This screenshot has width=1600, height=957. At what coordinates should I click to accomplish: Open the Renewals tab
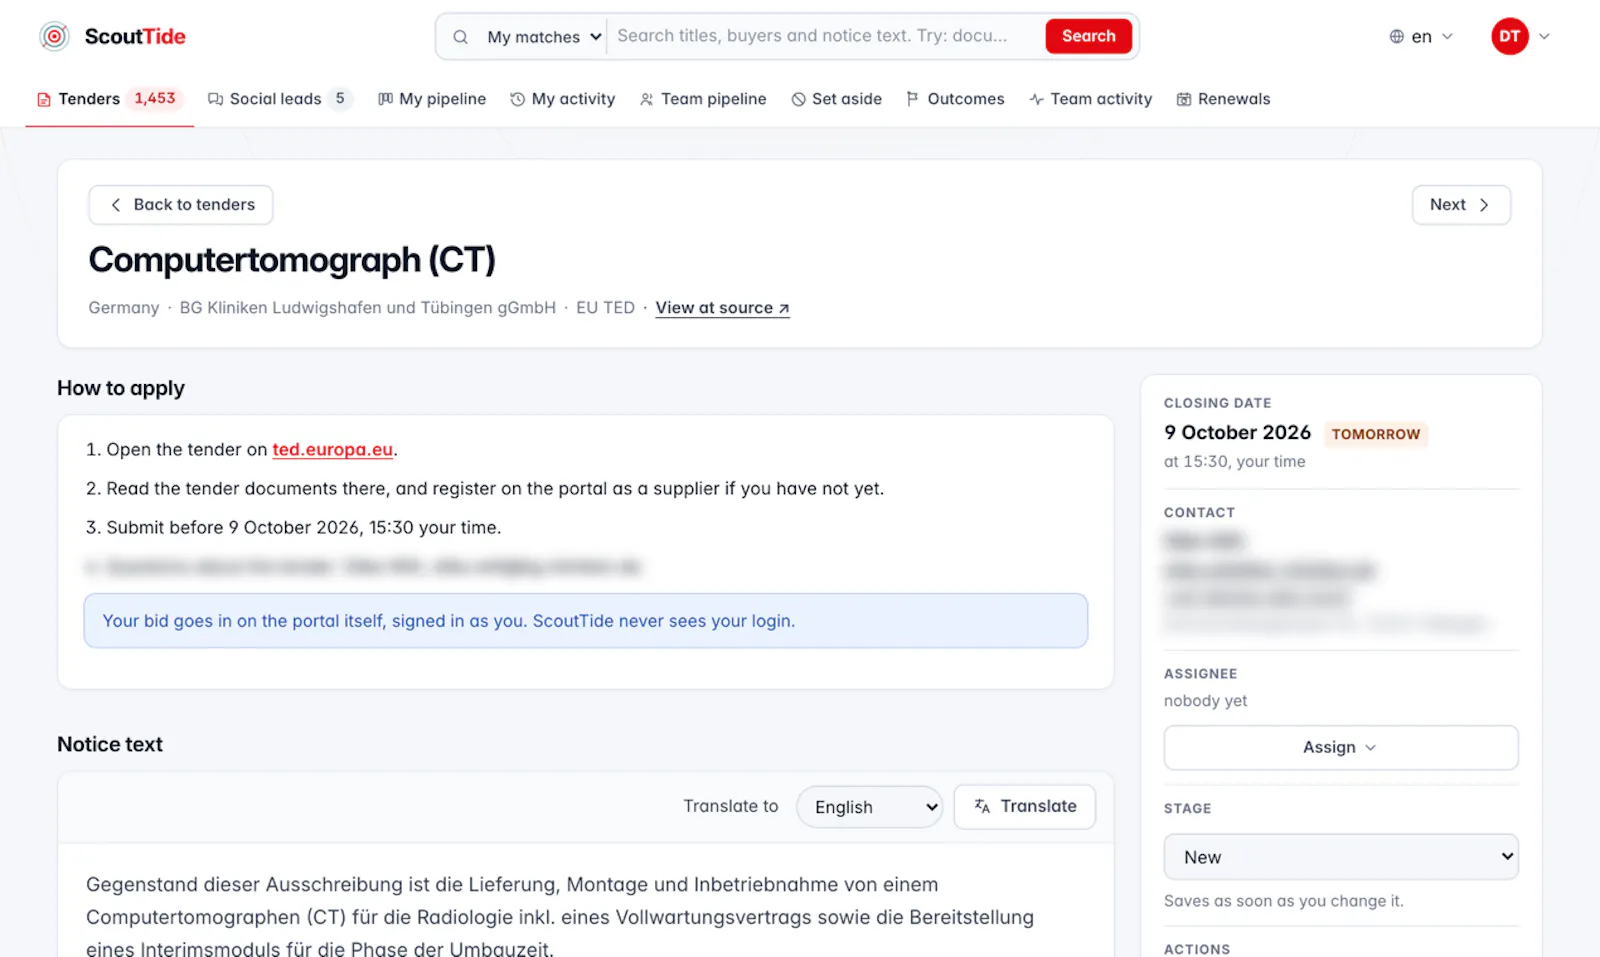(1223, 99)
